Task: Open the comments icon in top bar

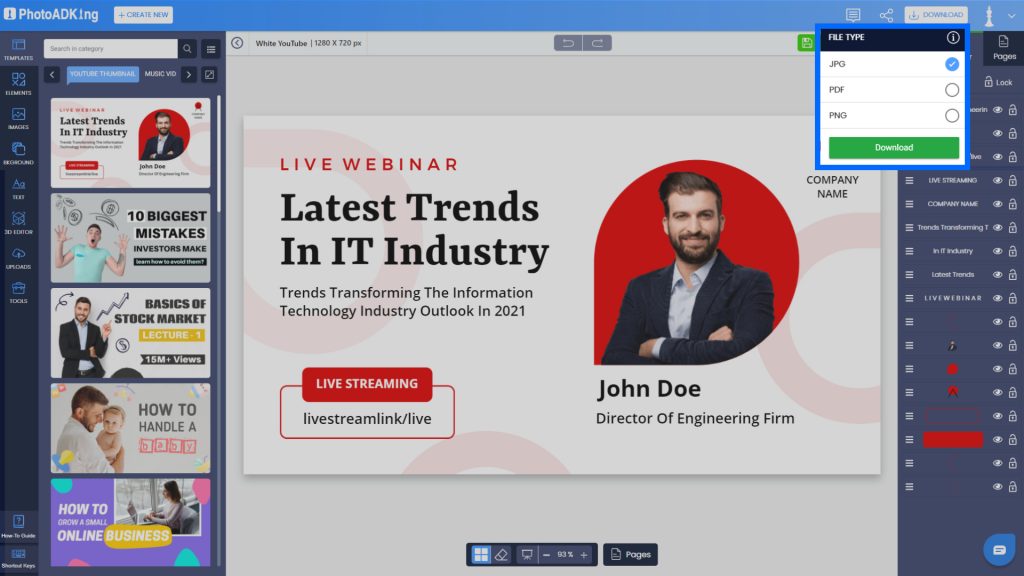Action: tap(853, 15)
